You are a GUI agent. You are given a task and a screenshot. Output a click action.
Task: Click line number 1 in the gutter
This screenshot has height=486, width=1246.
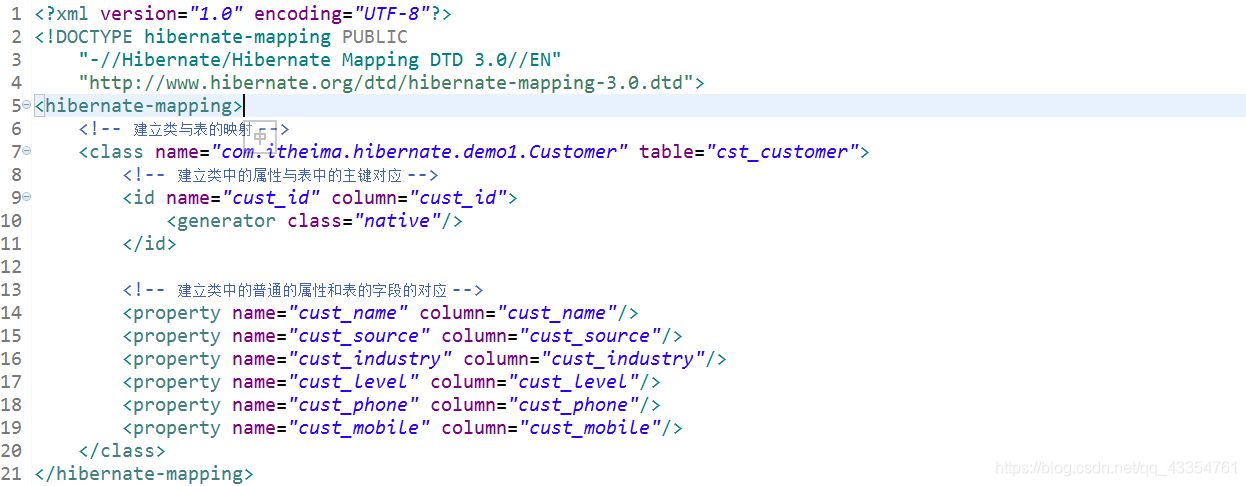click(16, 14)
